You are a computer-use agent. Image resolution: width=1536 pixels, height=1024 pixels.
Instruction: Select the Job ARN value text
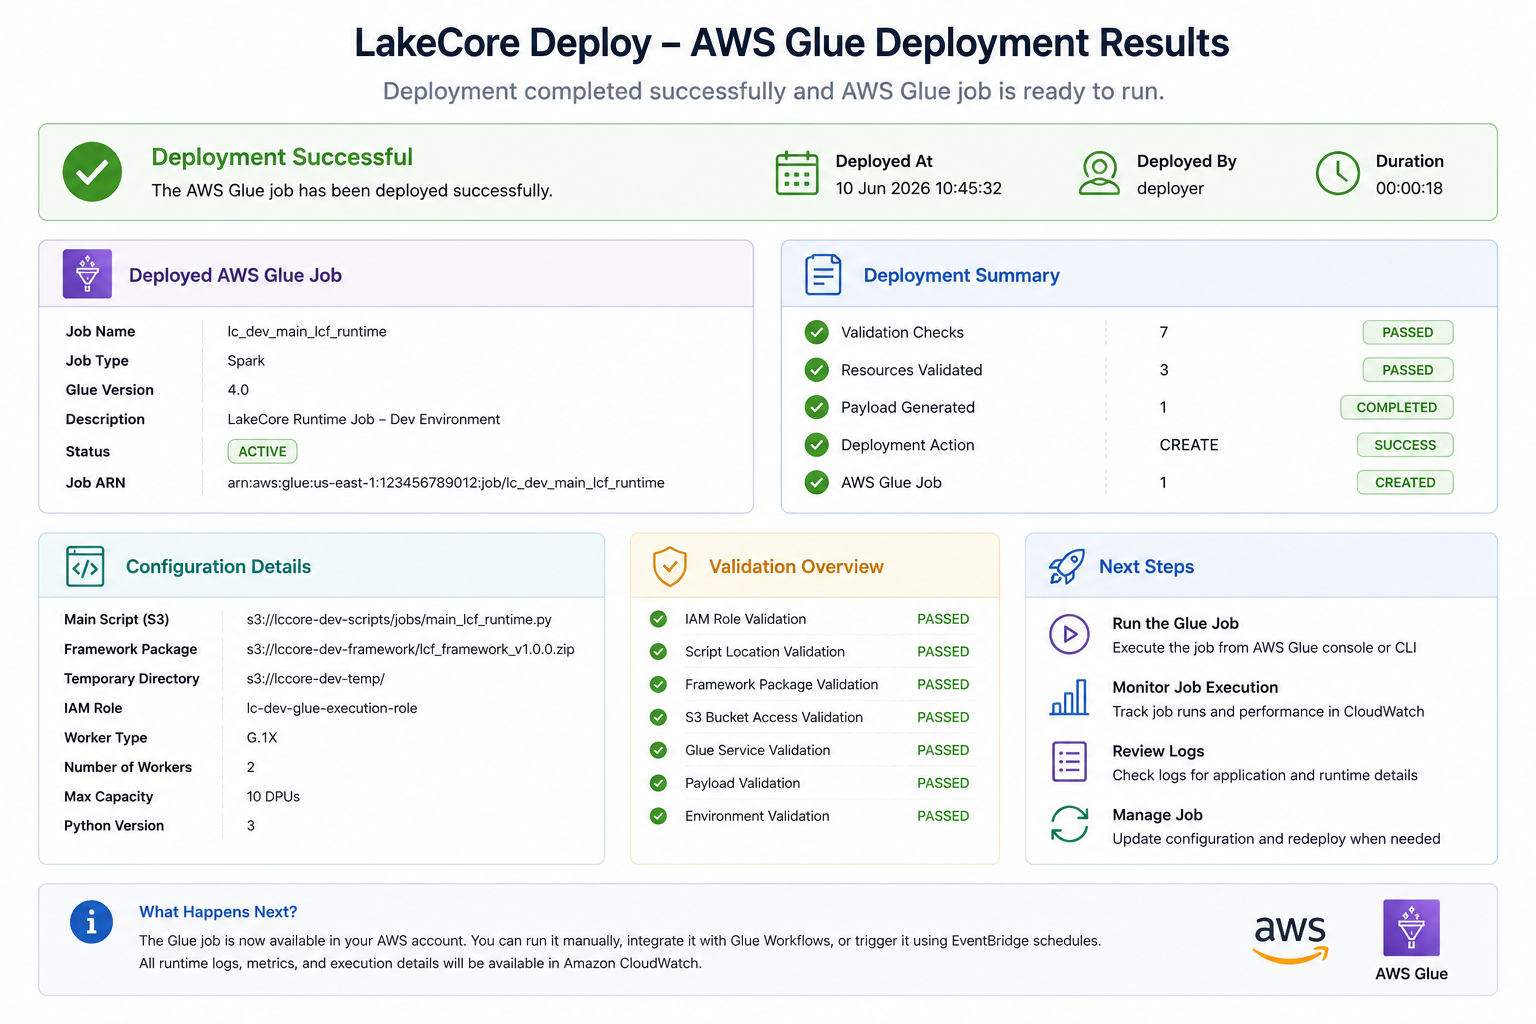click(446, 483)
